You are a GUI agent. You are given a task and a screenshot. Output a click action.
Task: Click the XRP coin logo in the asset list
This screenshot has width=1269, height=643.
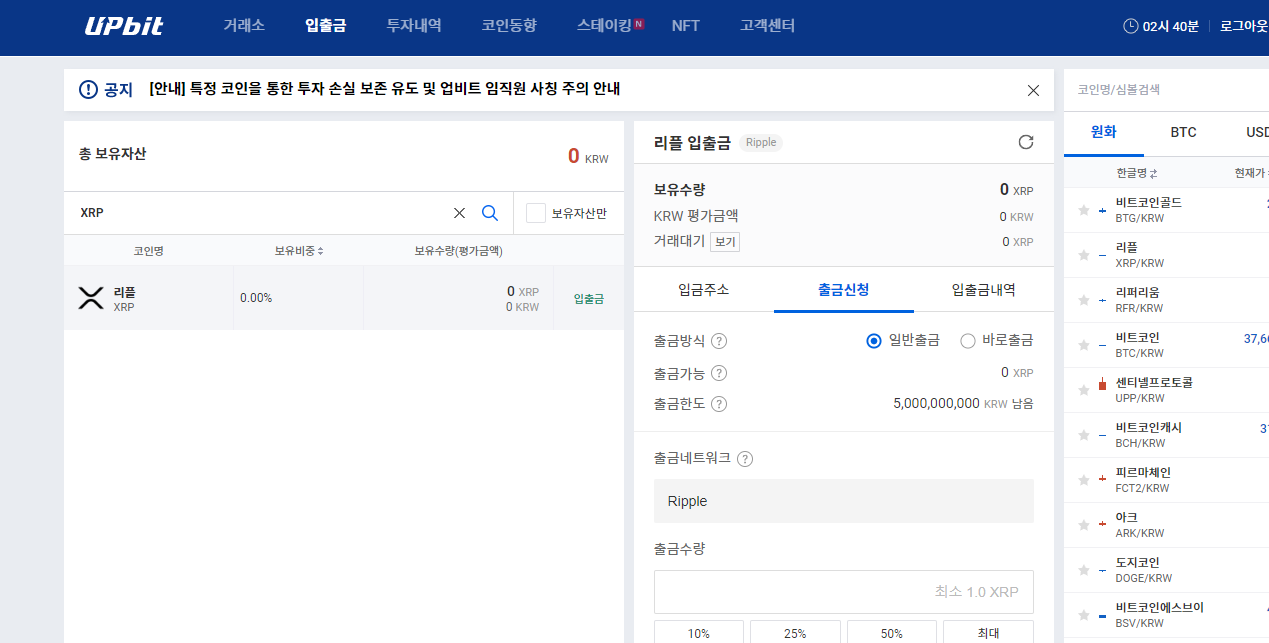click(91, 297)
